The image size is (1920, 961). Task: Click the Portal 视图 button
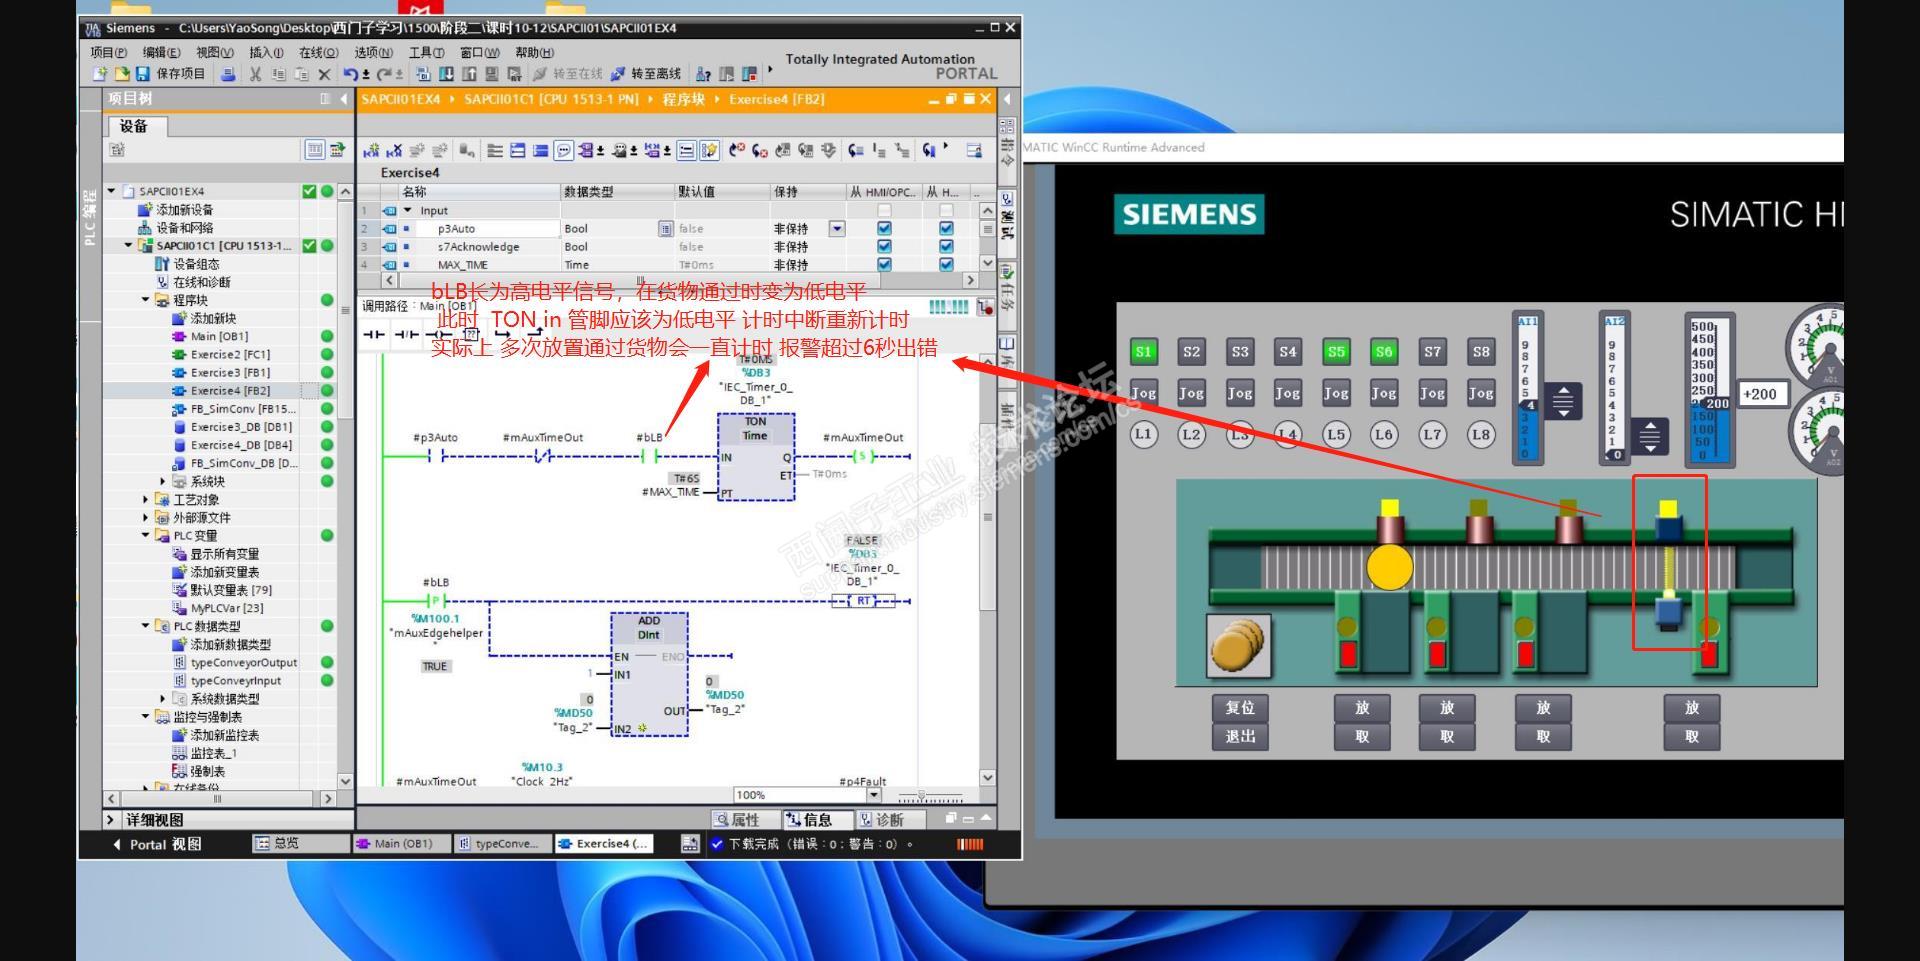(x=158, y=844)
